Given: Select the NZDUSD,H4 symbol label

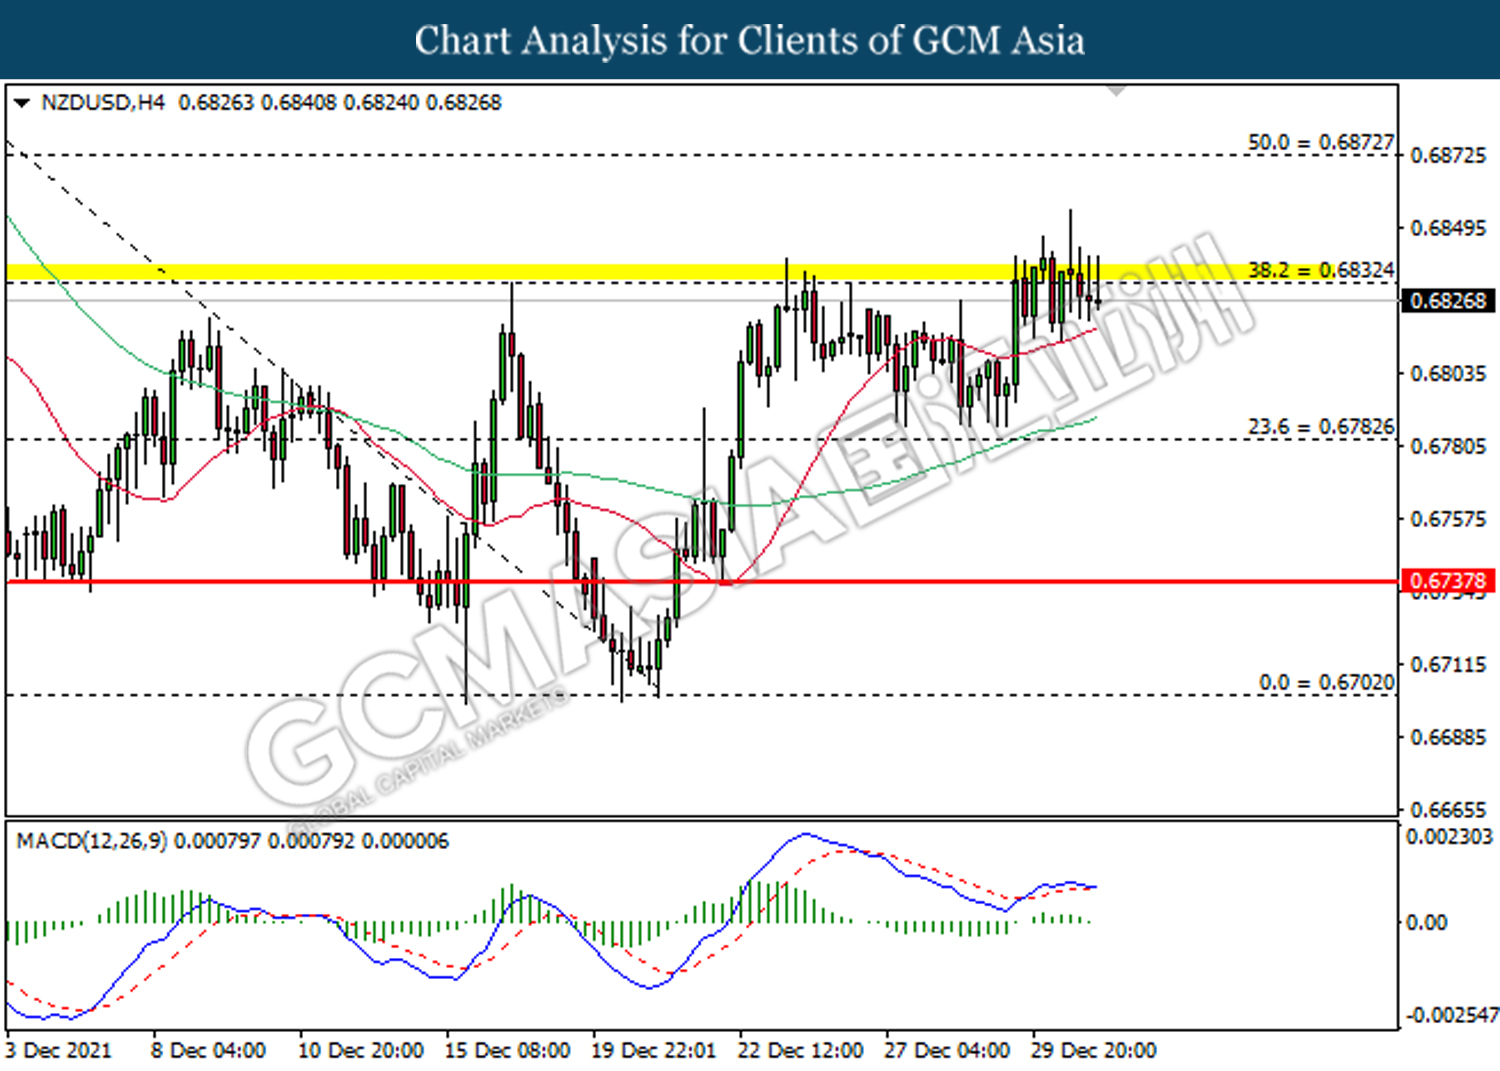Looking at the screenshot, I should pyautogui.click(x=103, y=102).
